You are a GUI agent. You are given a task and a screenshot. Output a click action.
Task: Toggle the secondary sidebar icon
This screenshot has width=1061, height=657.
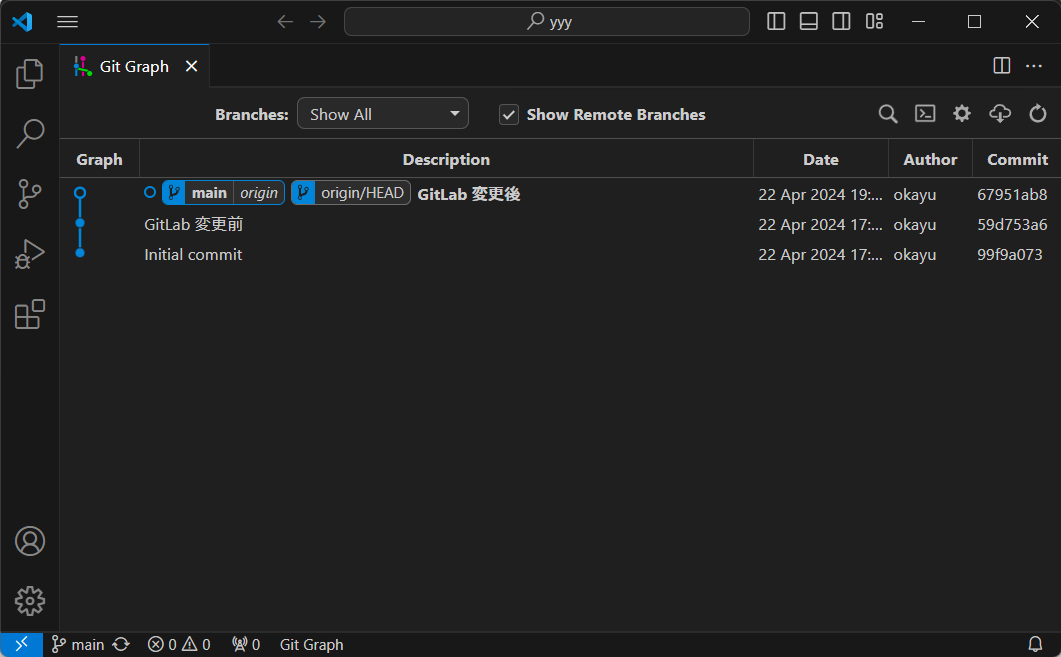841,20
